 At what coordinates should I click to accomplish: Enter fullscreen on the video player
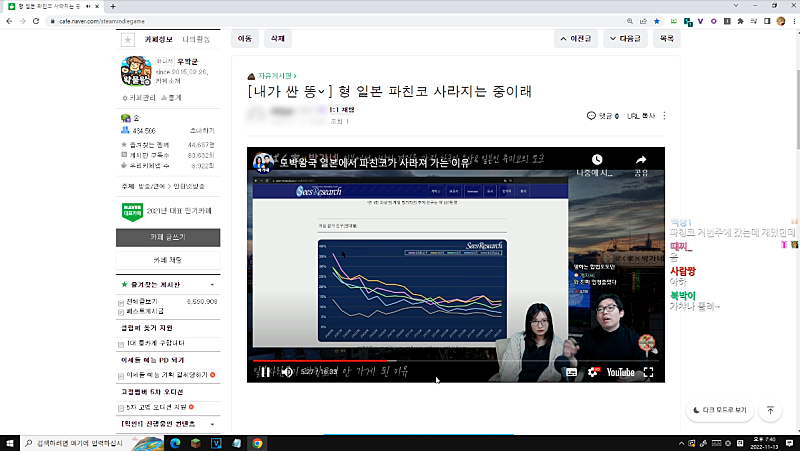pos(651,372)
